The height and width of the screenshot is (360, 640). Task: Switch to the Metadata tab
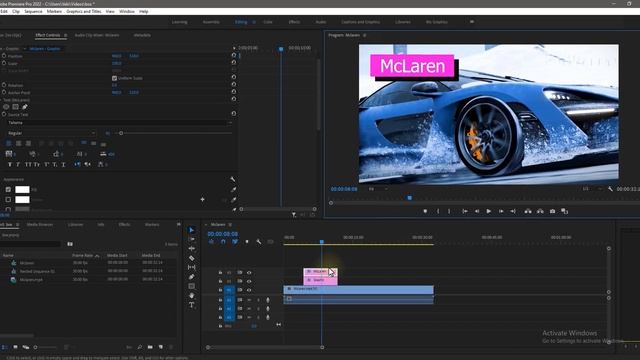142,35
